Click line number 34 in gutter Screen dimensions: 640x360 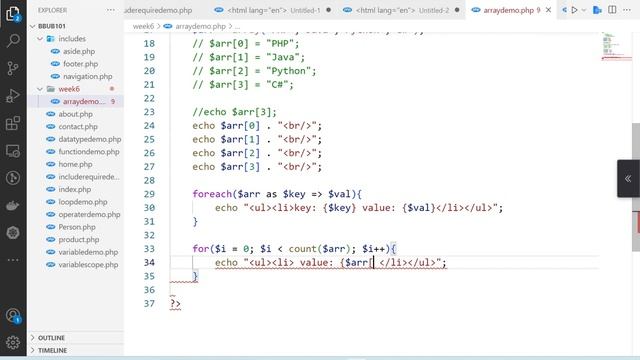tap(149, 262)
